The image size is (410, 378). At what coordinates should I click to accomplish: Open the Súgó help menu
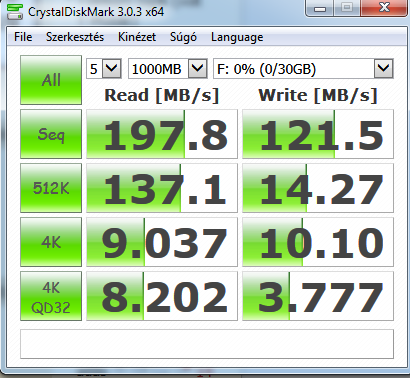tap(183, 37)
